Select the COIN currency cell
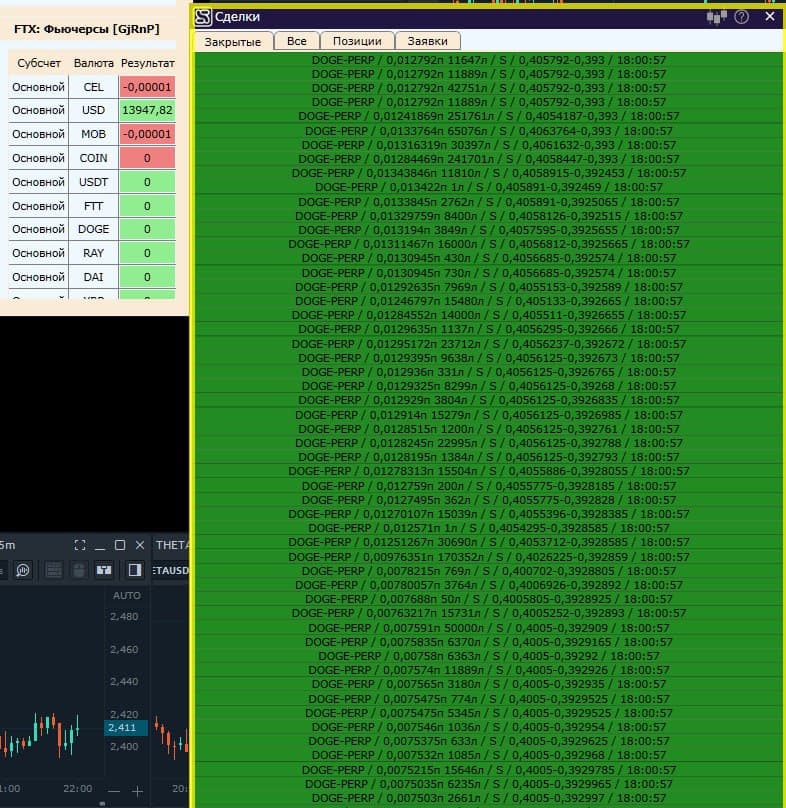 click(93, 158)
